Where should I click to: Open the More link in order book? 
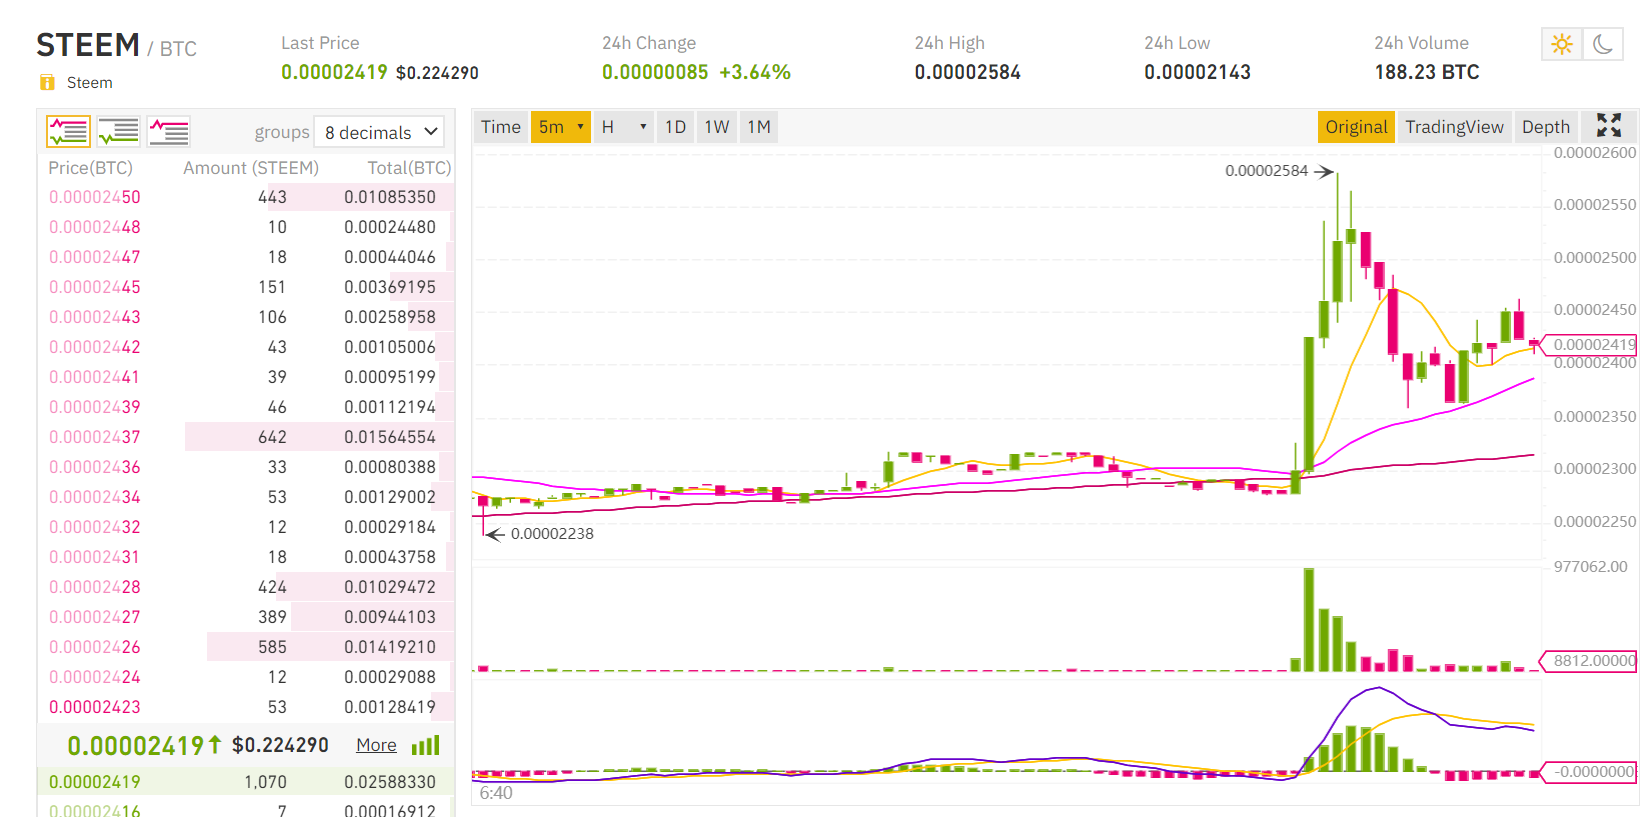376,745
